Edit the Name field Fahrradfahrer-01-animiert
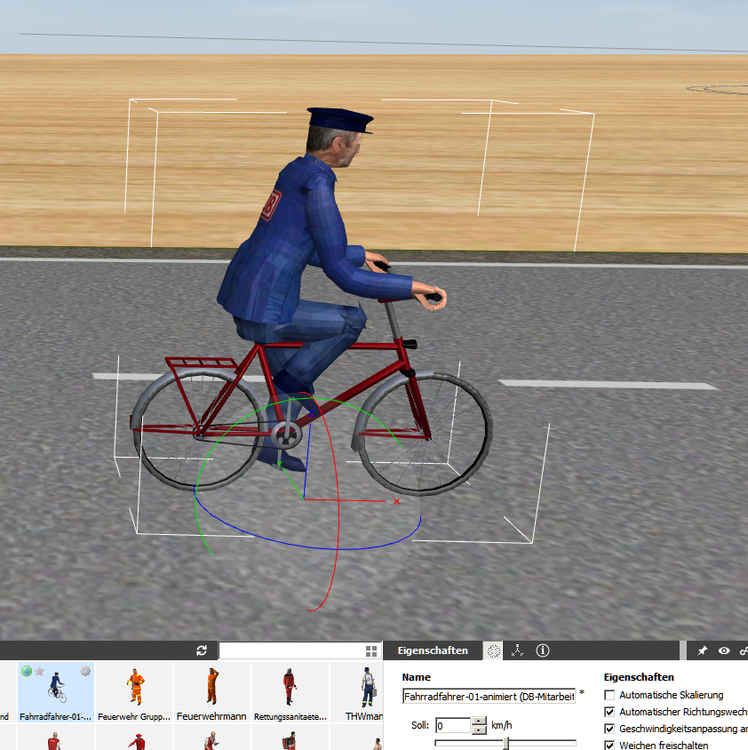Image resolution: width=748 pixels, height=750 pixels. [x=489, y=696]
